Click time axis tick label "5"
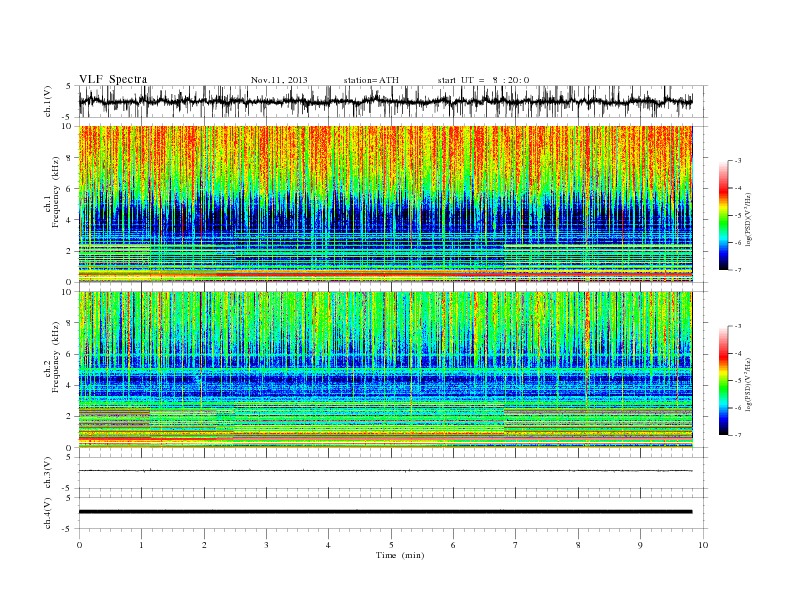The image size is (792, 612). click(391, 545)
